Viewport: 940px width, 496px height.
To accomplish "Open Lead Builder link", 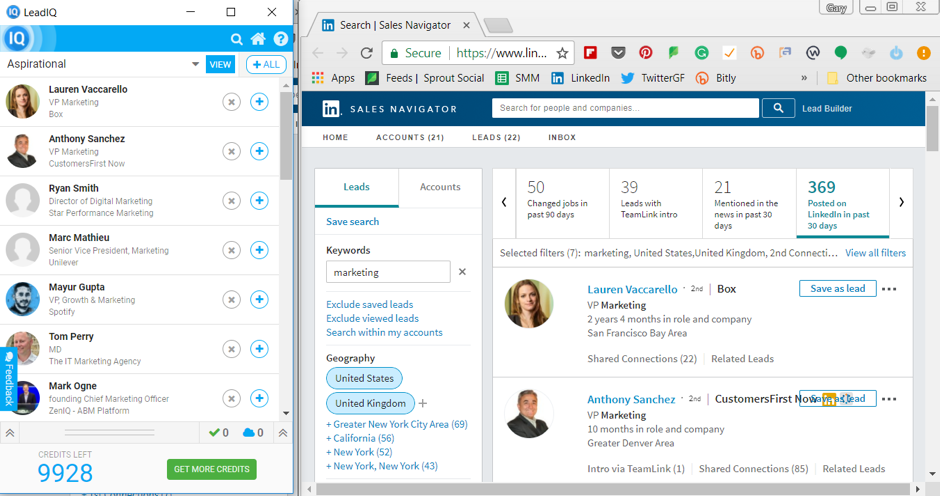I will point(827,109).
